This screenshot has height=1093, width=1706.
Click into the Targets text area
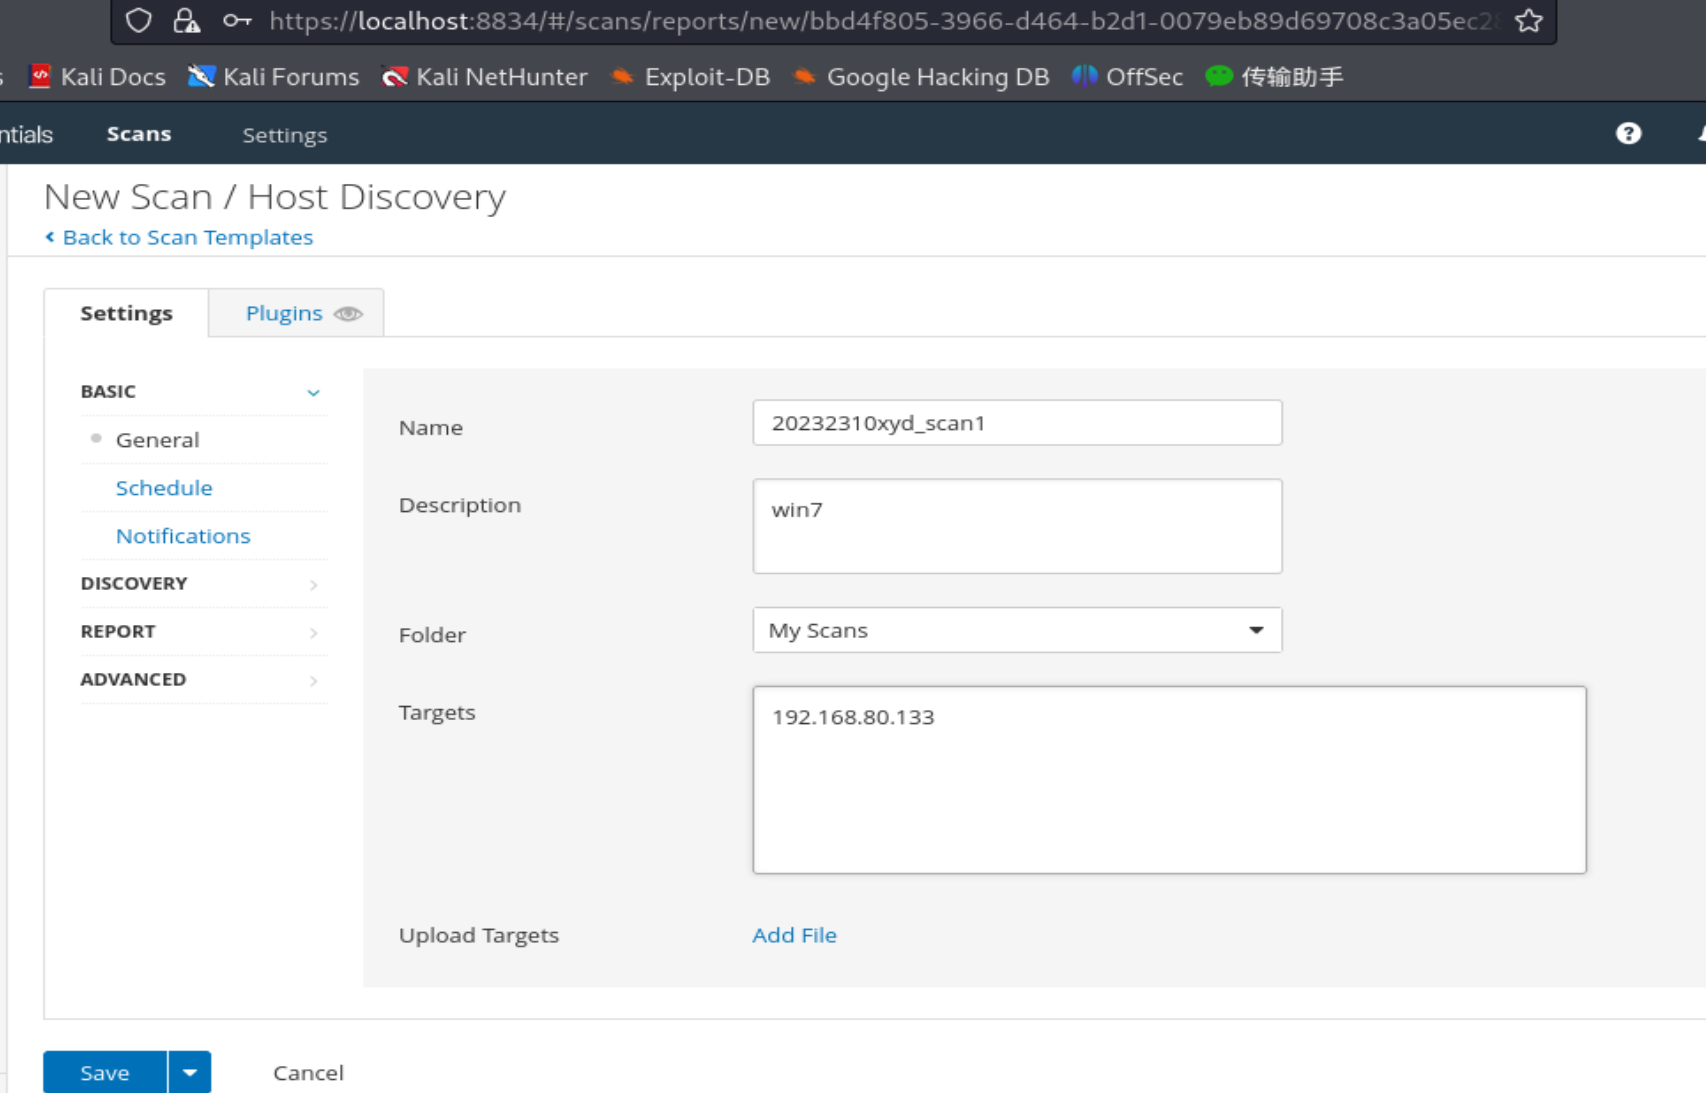pos(1169,780)
